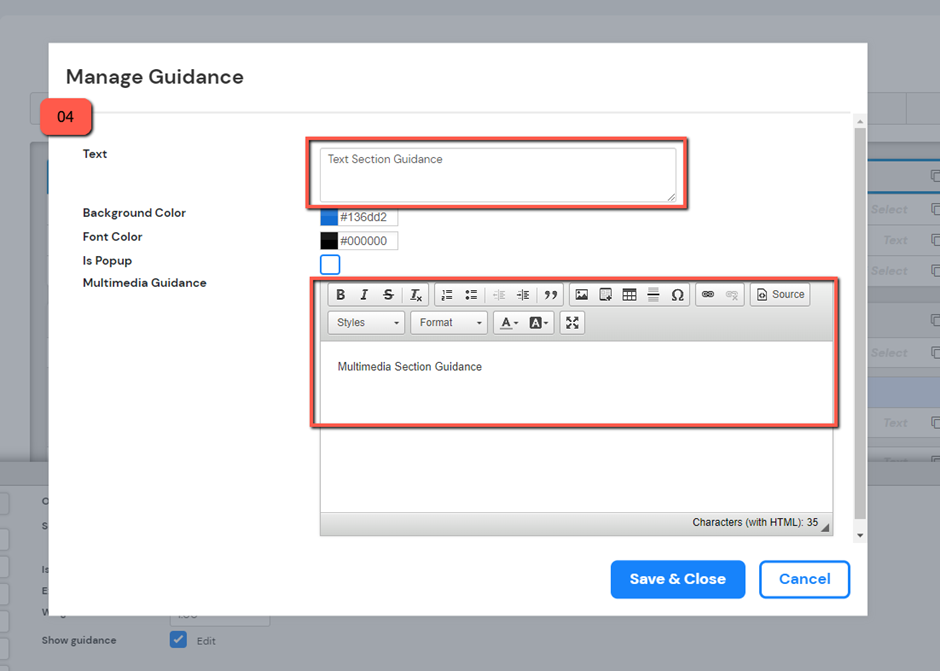Viewport: 940px width, 671px height.
Task: Click into the Text guidance field
Action: pos(497,176)
